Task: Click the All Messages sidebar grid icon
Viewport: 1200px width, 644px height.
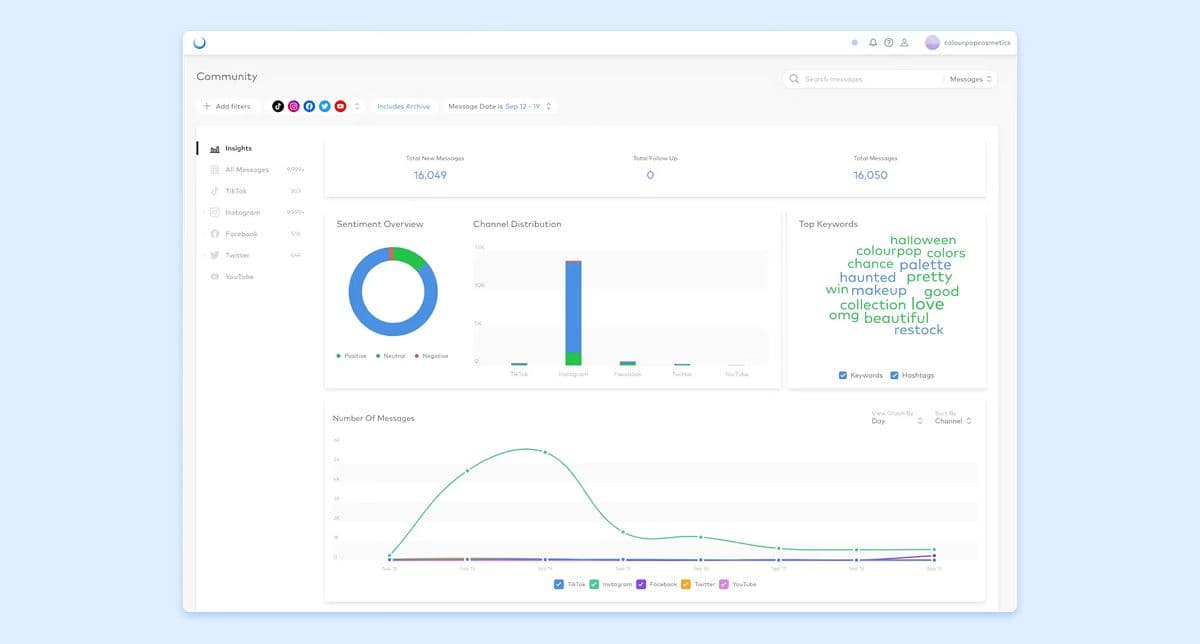Action: coord(215,170)
